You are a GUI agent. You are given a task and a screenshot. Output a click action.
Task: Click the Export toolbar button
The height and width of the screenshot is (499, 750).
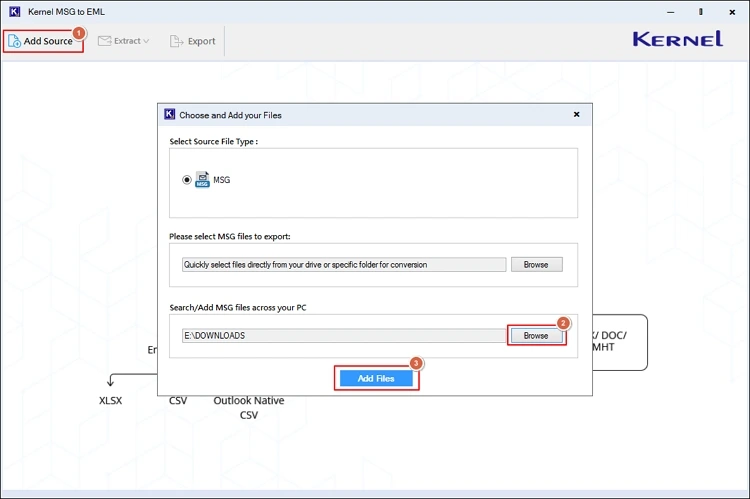click(x=193, y=41)
